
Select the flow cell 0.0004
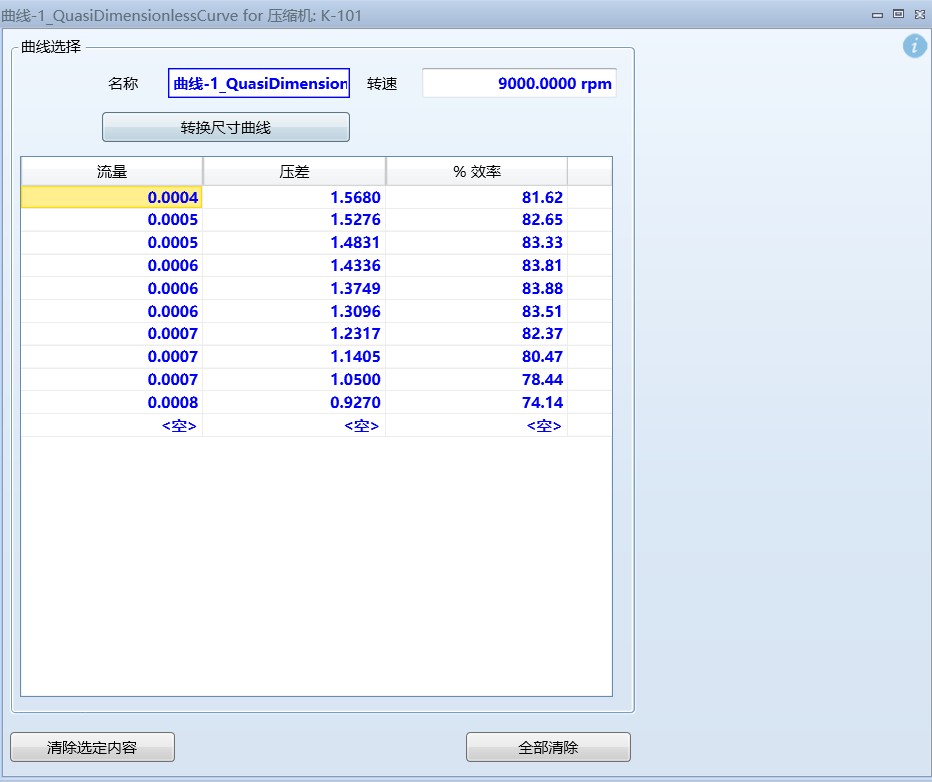pyautogui.click(x=112, y=197)
